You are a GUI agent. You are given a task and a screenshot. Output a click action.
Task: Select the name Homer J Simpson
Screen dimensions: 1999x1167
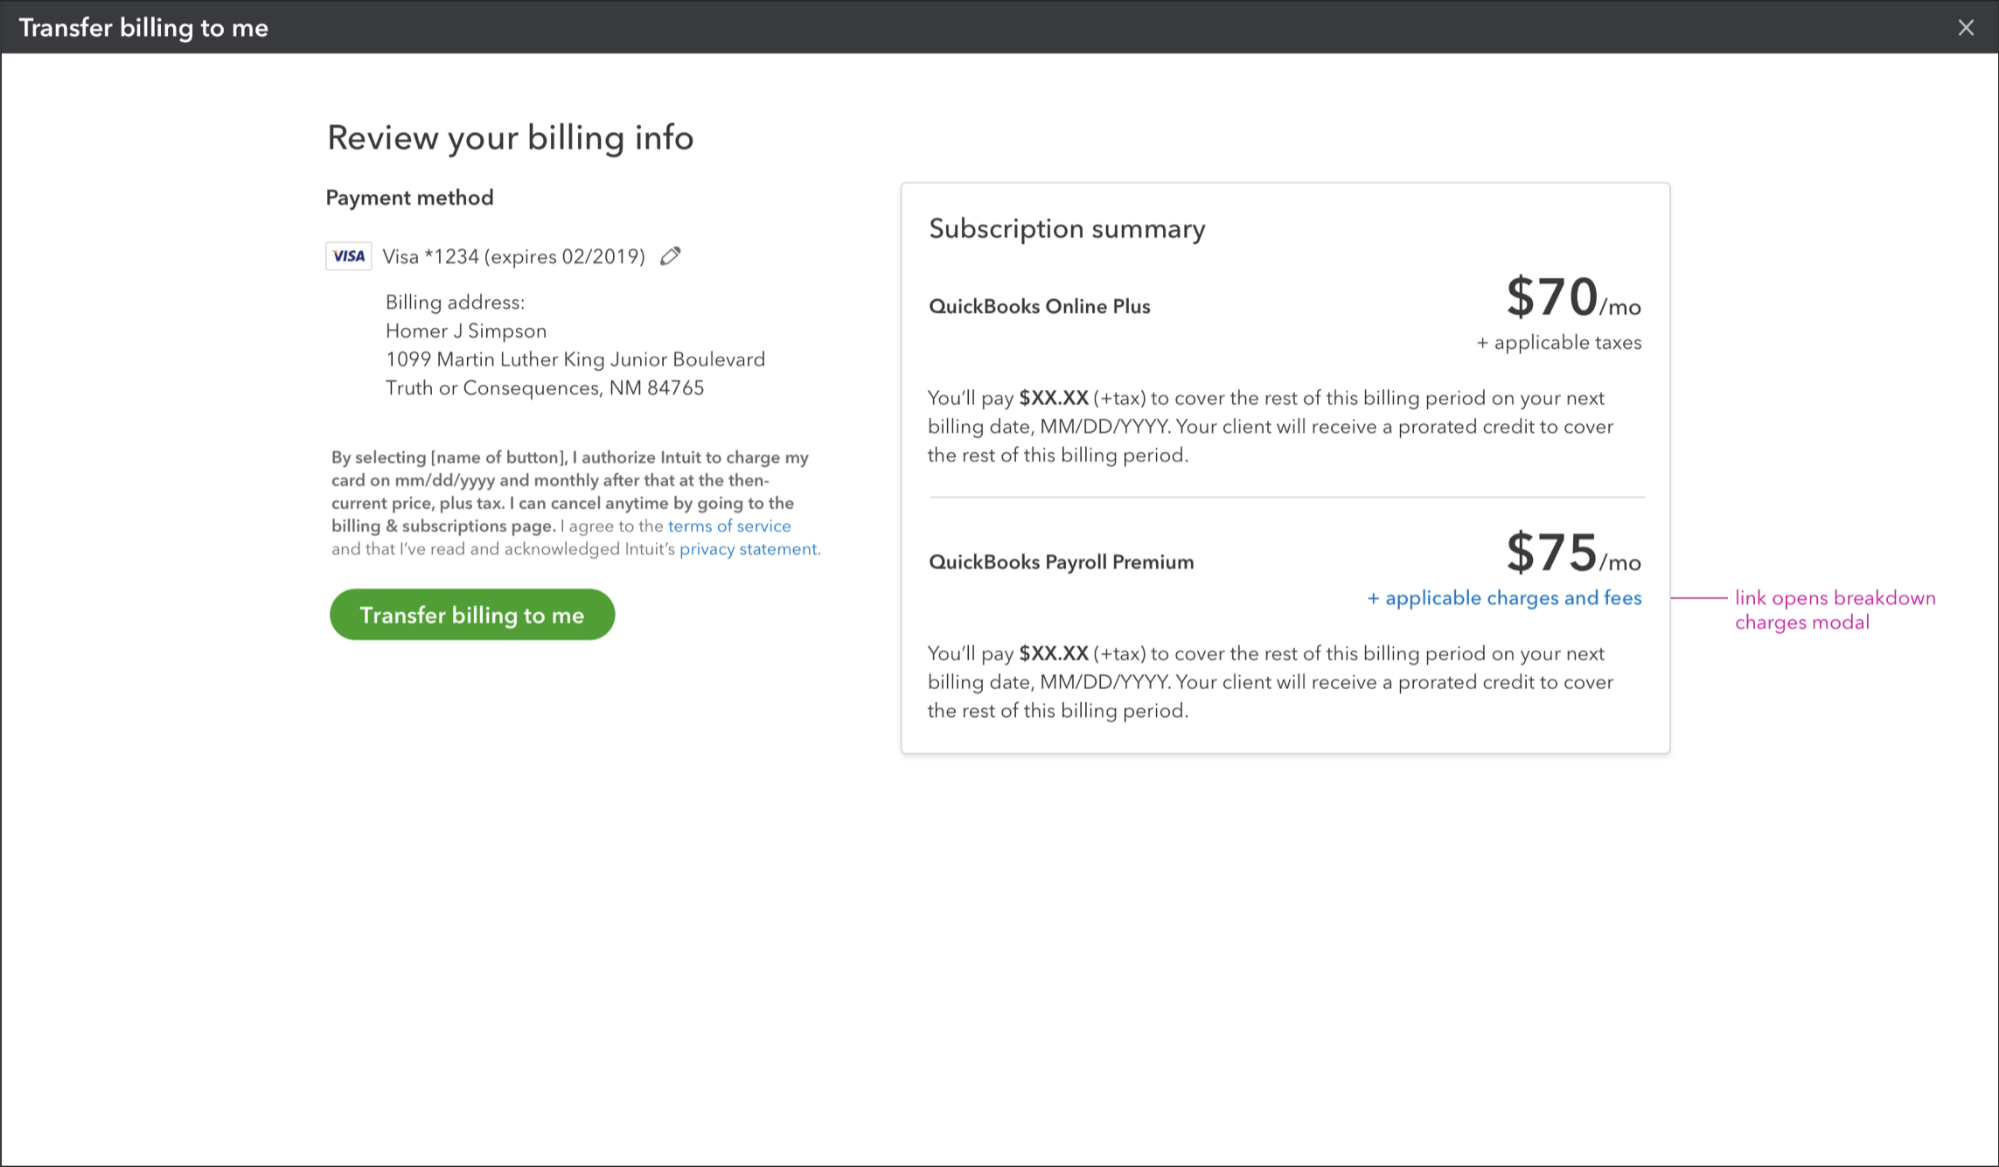pyautogui.click(x=466, y=331)
